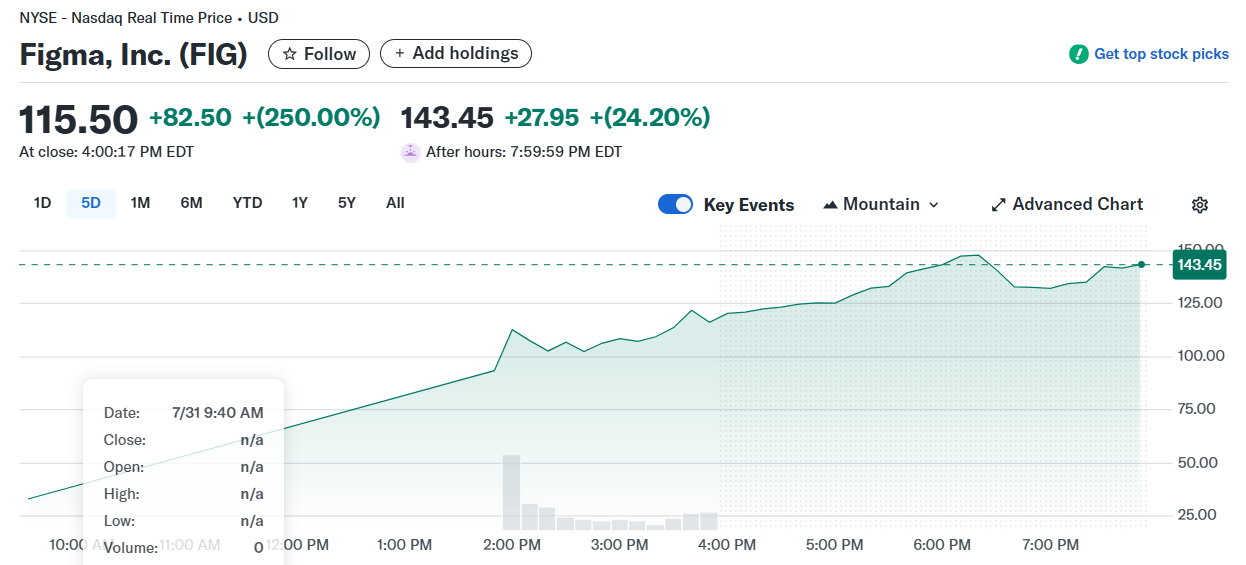Viewport: 1246px width, 565px height.
Task: Click the 5:00 PM x-axis label
Action: point(835,545)
